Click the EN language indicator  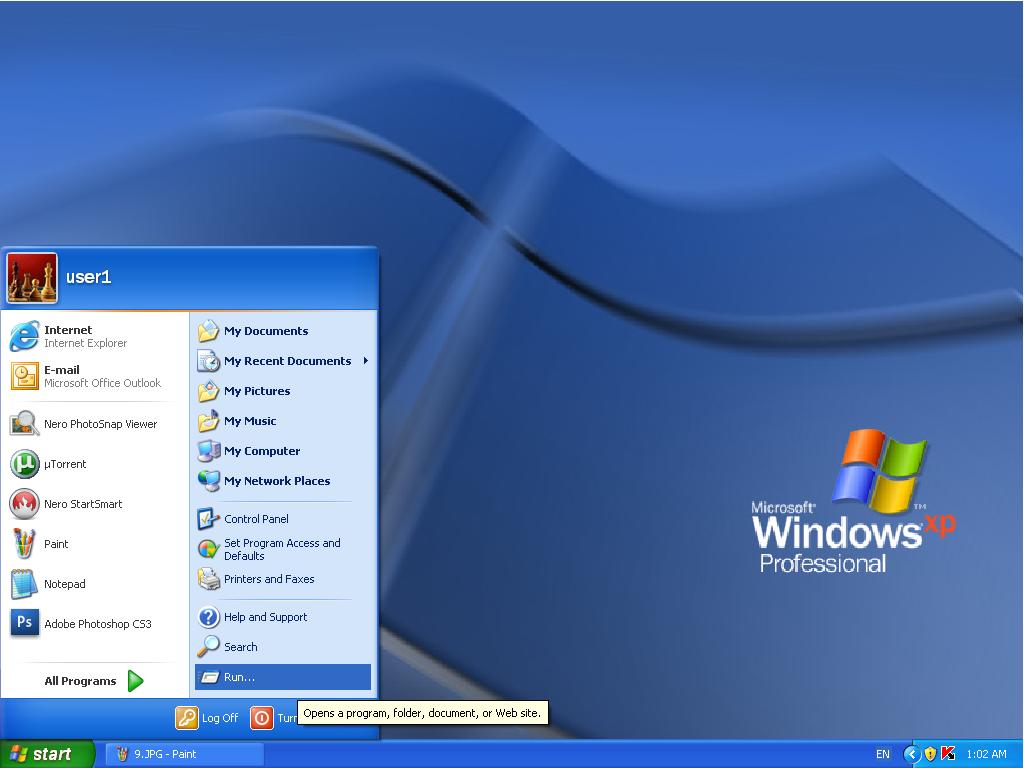tap(883, 754)
